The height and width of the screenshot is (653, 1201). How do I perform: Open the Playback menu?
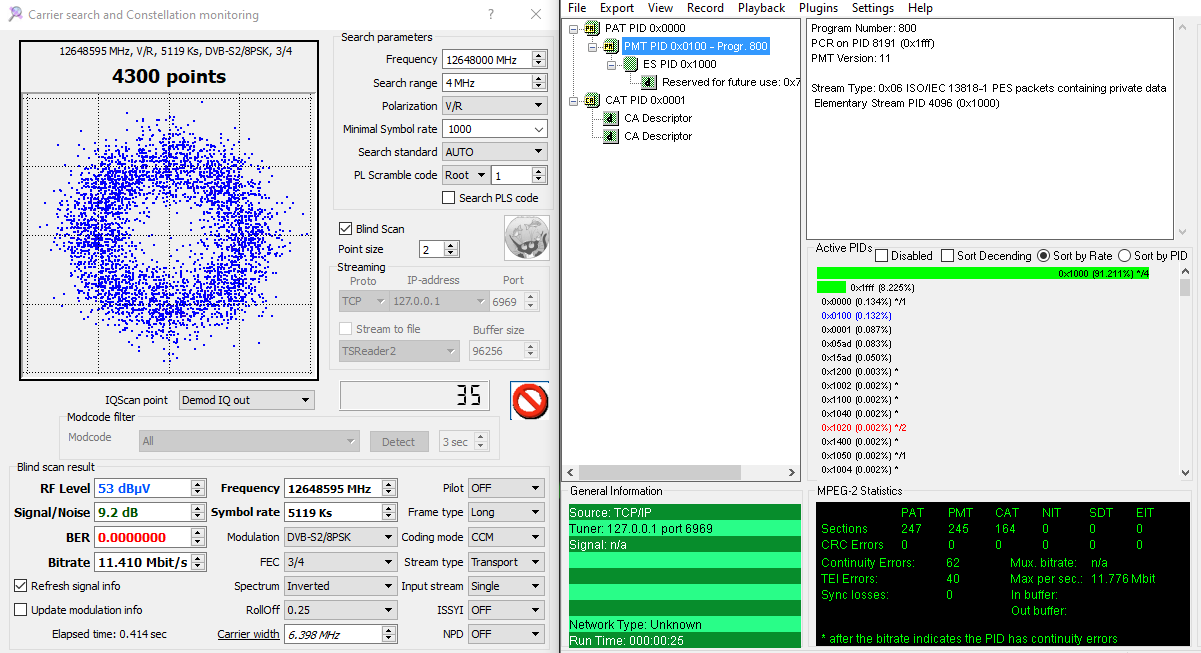(x=762, y=8)
